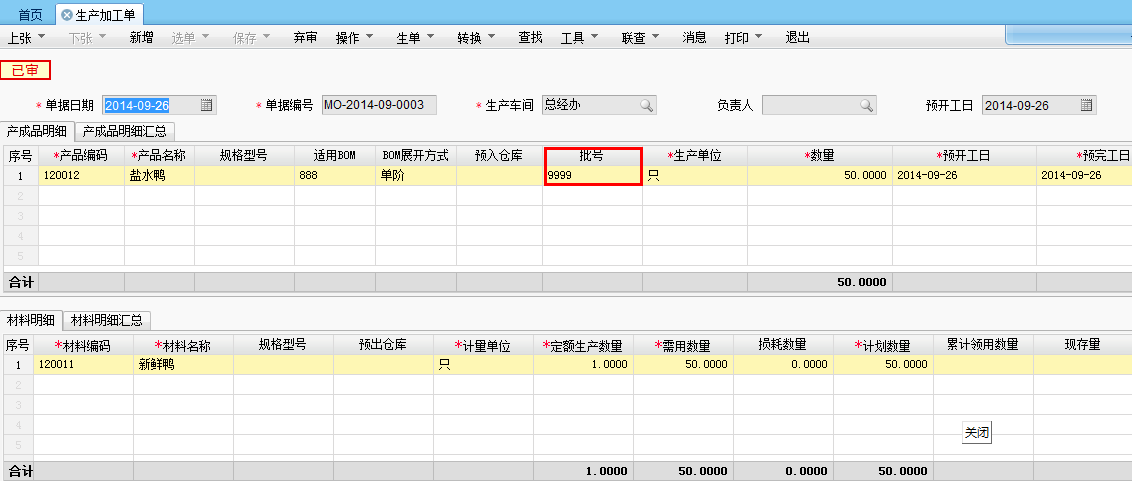Click the 弃审 toolbar button

[305, 38]
